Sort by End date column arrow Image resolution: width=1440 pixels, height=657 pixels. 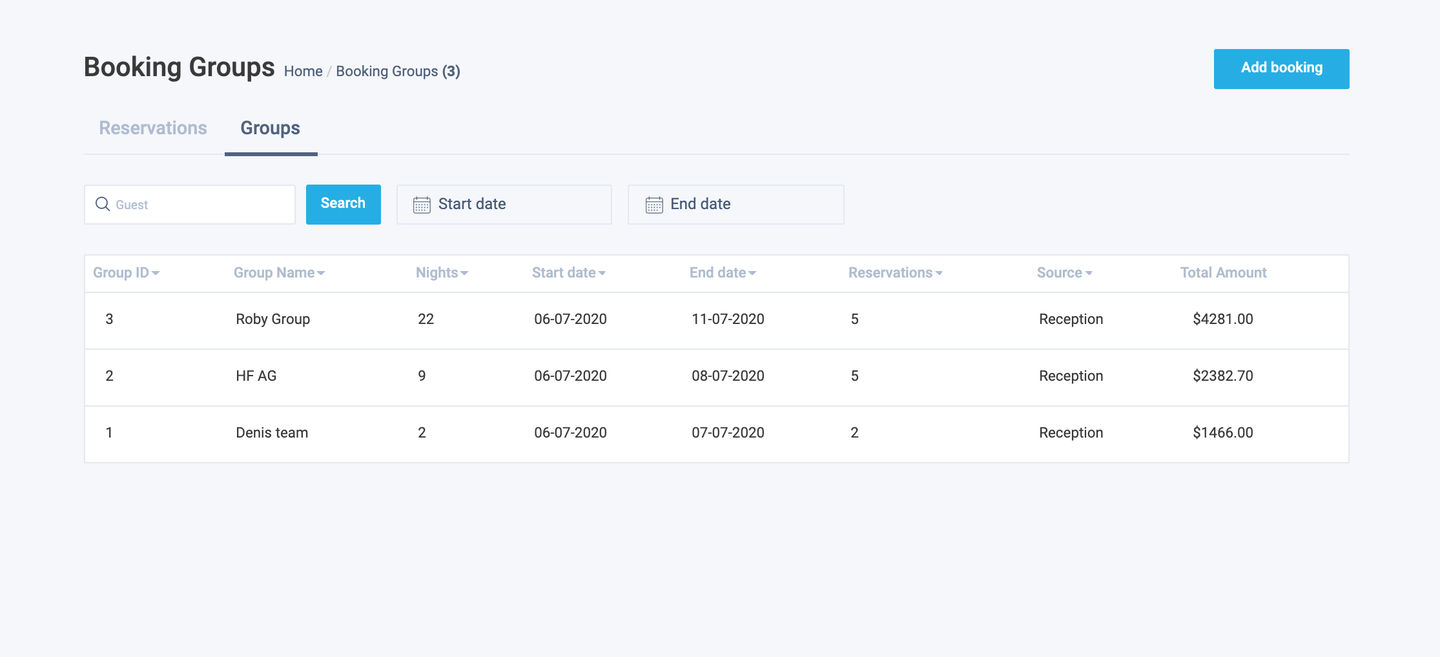point(752,273)
